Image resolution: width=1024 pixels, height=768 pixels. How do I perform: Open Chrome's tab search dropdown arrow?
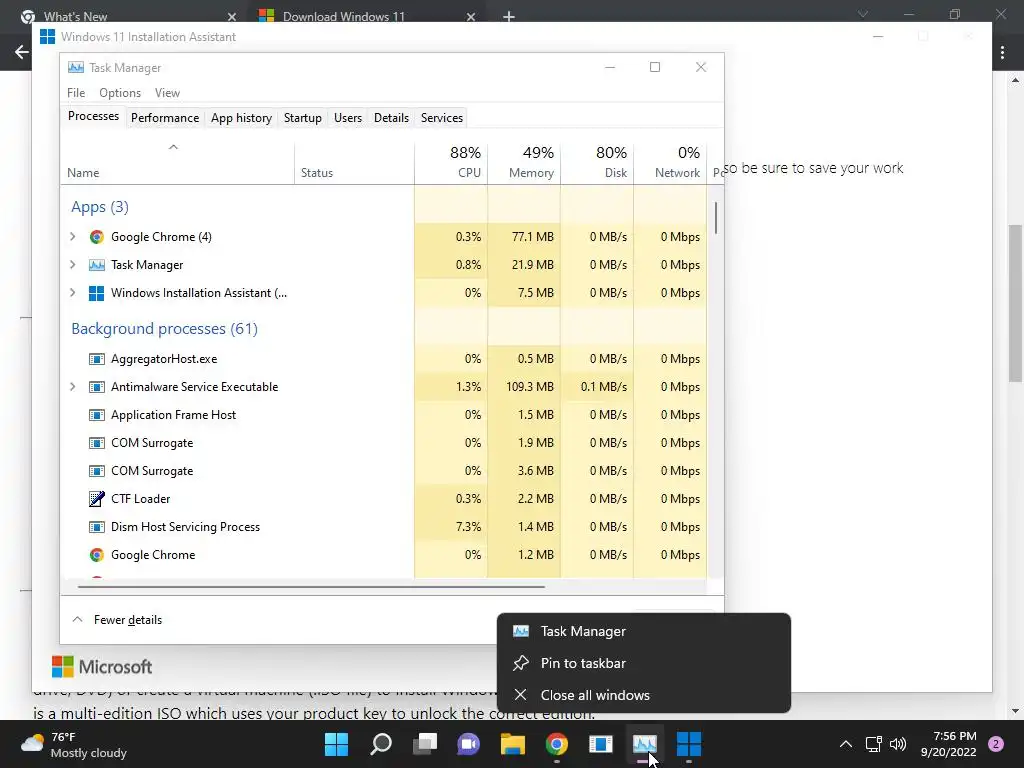point(863,14)
